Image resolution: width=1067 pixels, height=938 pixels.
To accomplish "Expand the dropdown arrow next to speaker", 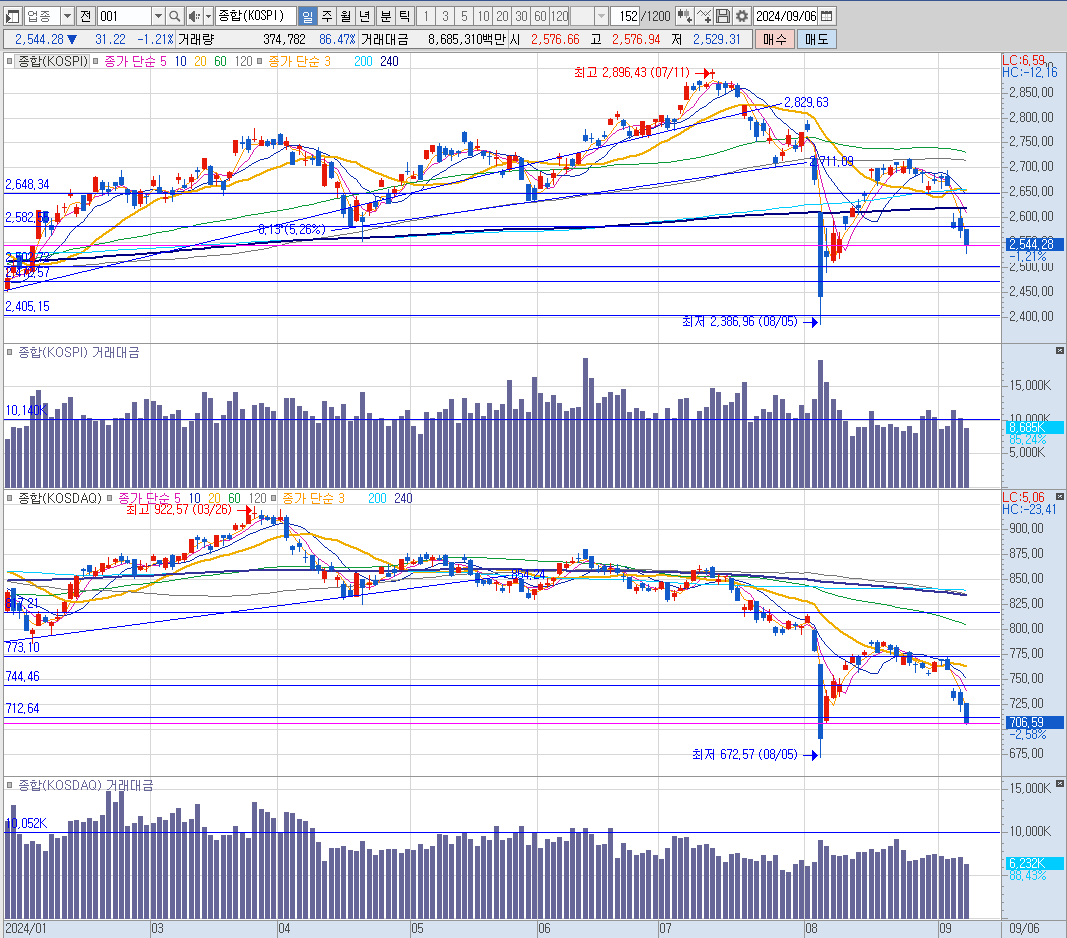I will coord(208,16).
